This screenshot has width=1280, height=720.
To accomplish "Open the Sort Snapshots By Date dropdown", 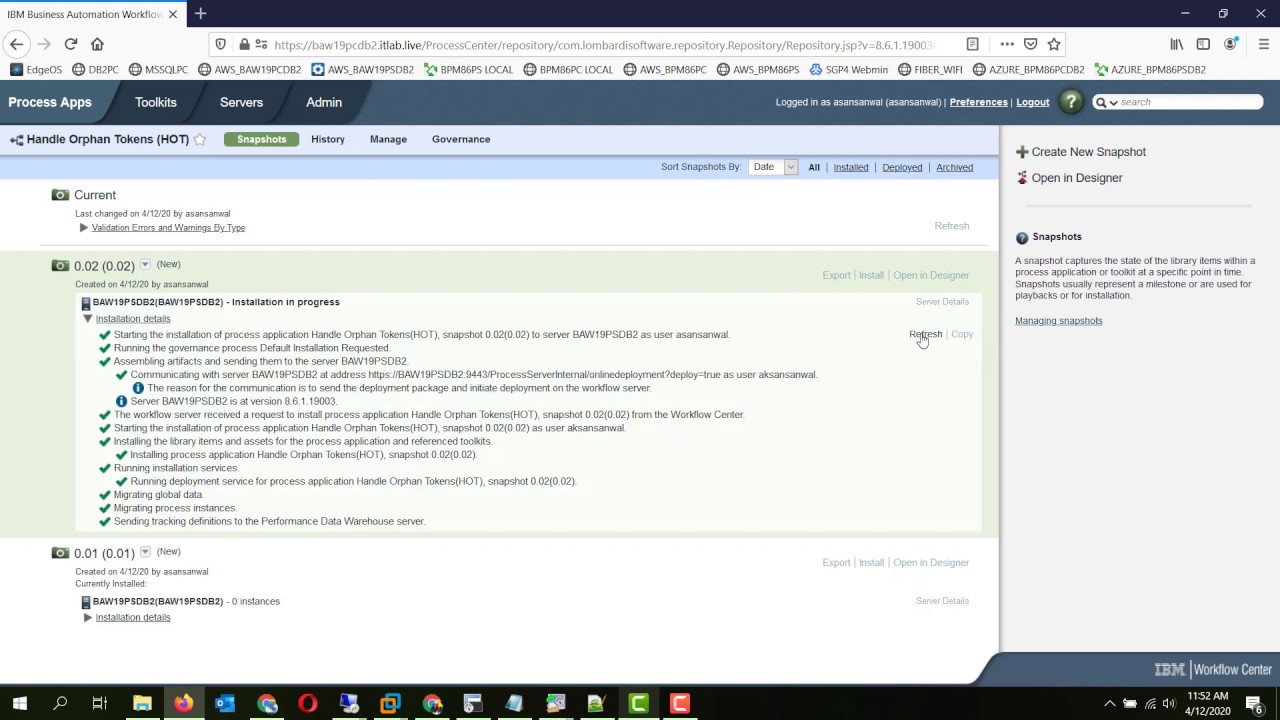I will [x=773, y=167].
